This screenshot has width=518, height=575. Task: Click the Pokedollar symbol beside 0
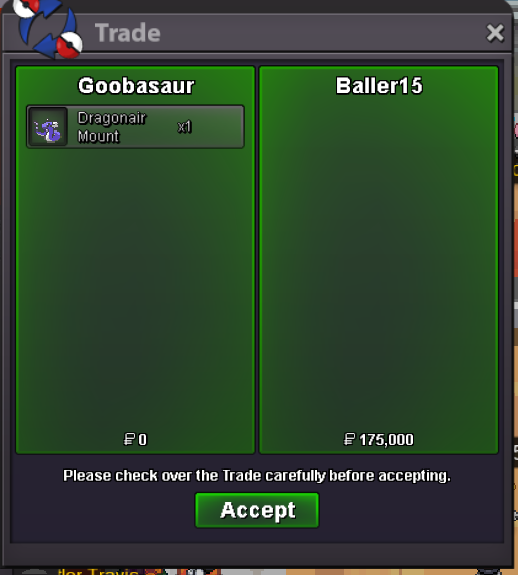129,439
